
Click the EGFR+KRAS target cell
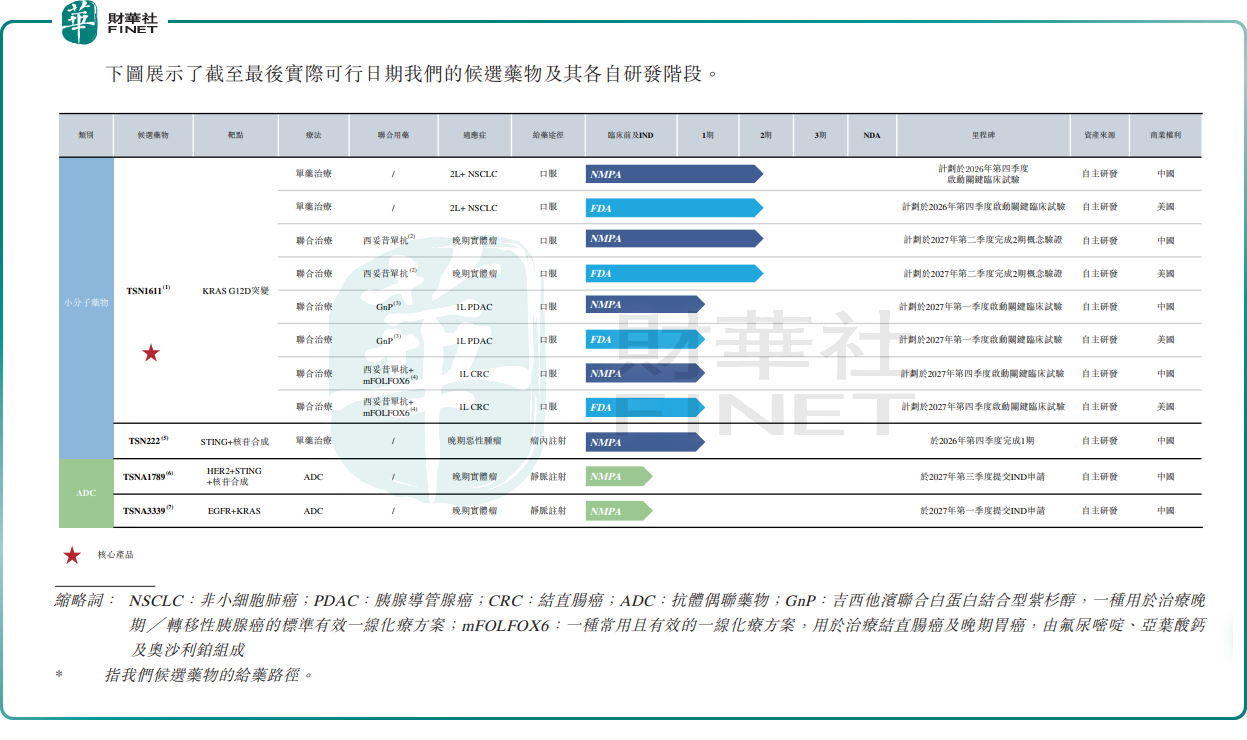click(x=235, y=511)
